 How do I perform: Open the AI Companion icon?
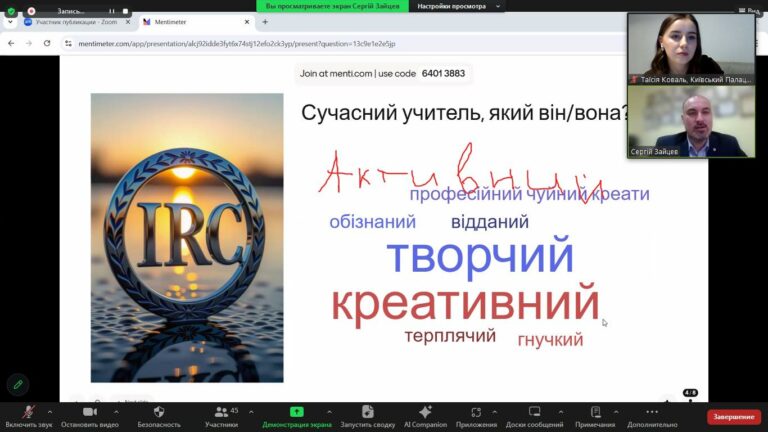[425, 412]
